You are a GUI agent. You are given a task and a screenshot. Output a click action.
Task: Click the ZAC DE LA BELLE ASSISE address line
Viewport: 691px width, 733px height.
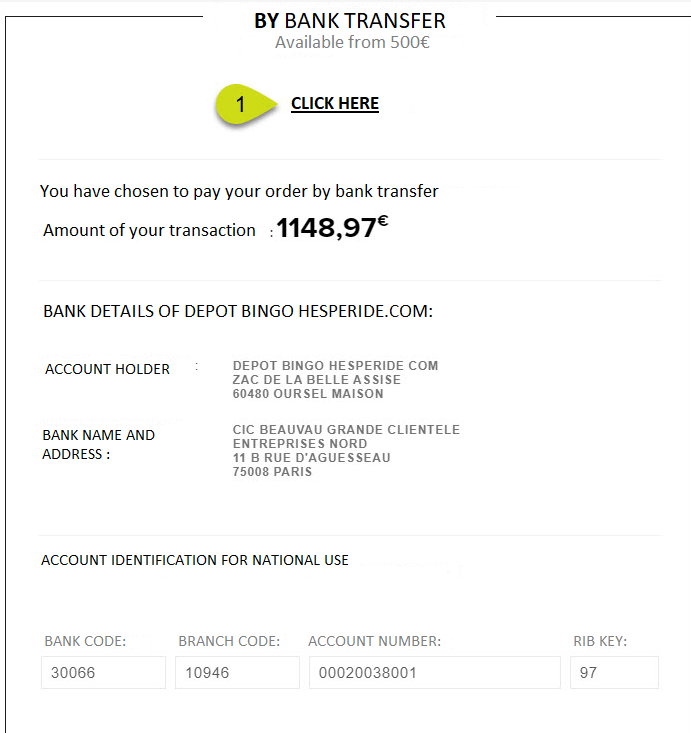[317, 380]
